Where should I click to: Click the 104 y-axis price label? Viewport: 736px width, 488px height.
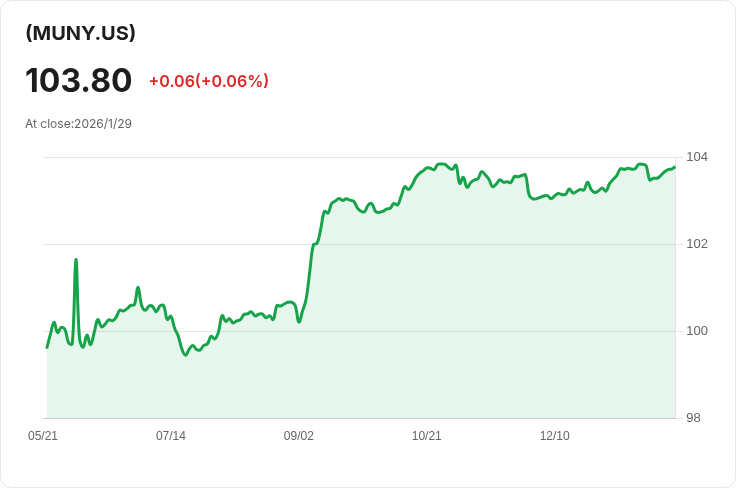point(697,157)
